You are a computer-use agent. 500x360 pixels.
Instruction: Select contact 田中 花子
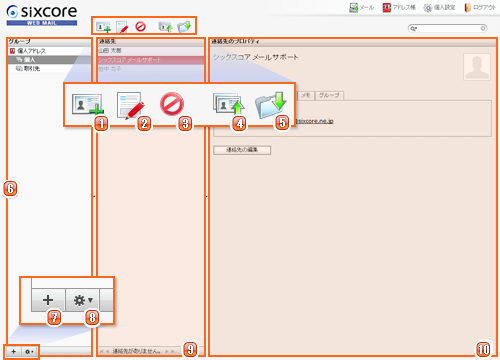coord(151,69)
